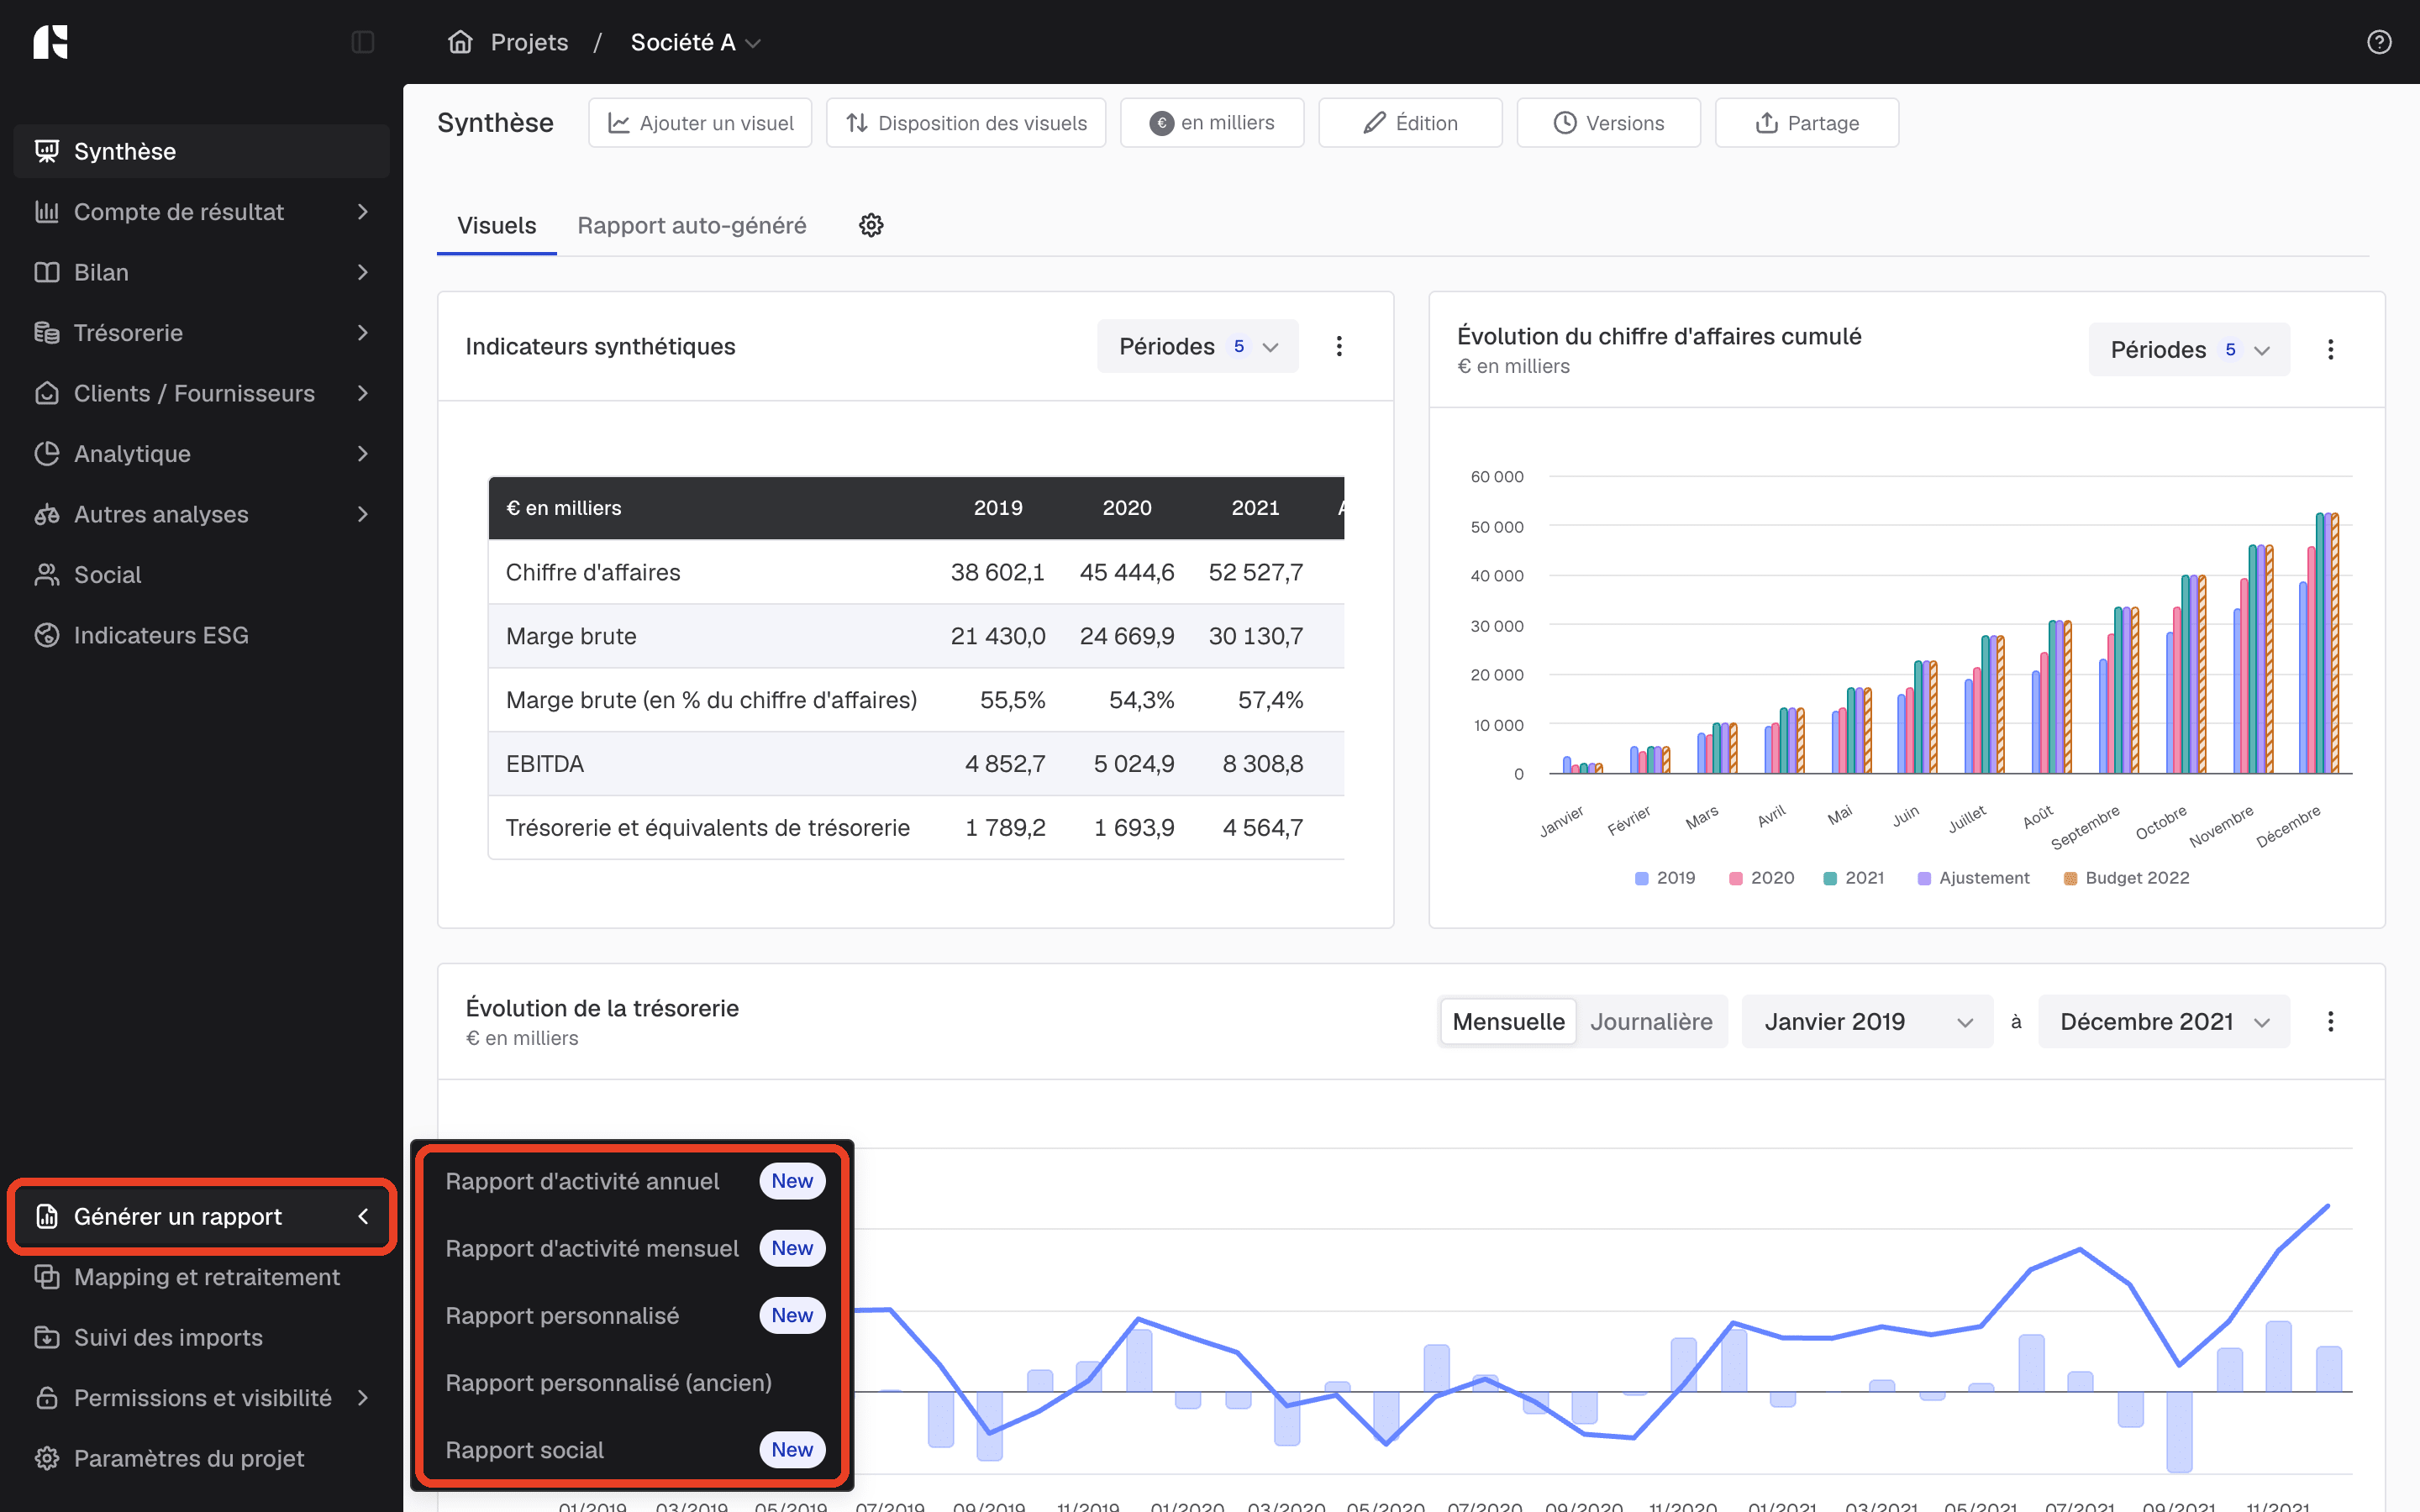Screen dimensions: 2420x1512
Task: Open chiffre d'affaires cumulé three-dot menu
Action: tap(2330, 349)
